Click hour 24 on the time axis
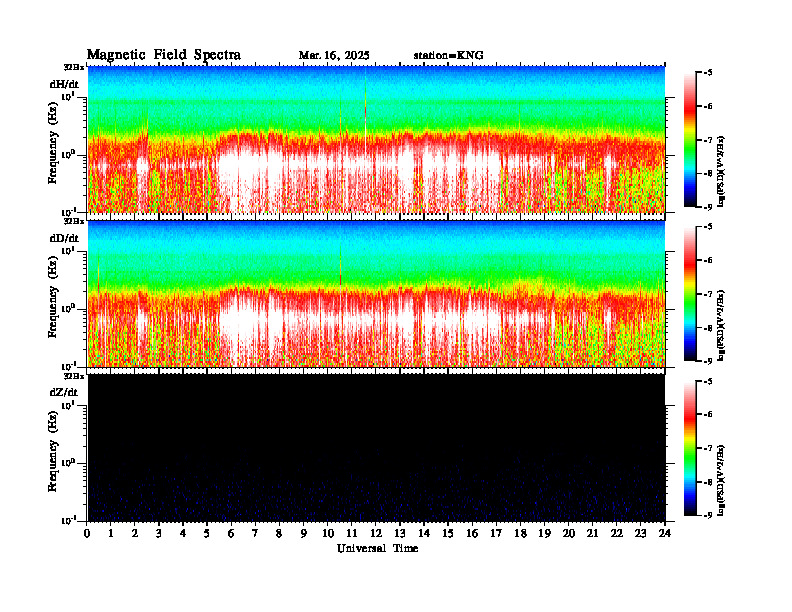The image size is (792, 612). pos(665,534)
